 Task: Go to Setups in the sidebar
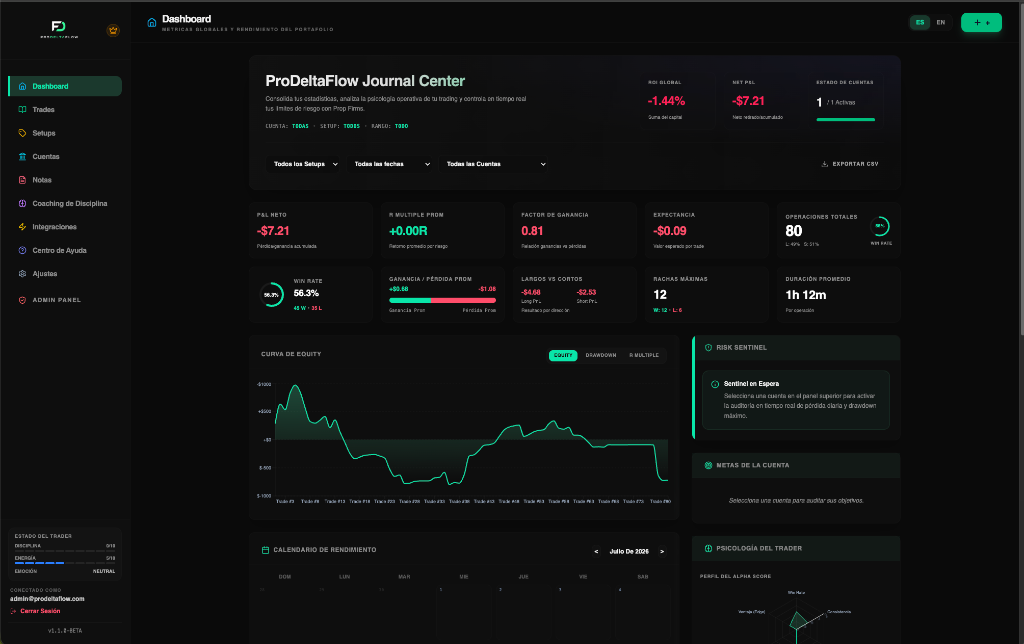pos(65,133)
